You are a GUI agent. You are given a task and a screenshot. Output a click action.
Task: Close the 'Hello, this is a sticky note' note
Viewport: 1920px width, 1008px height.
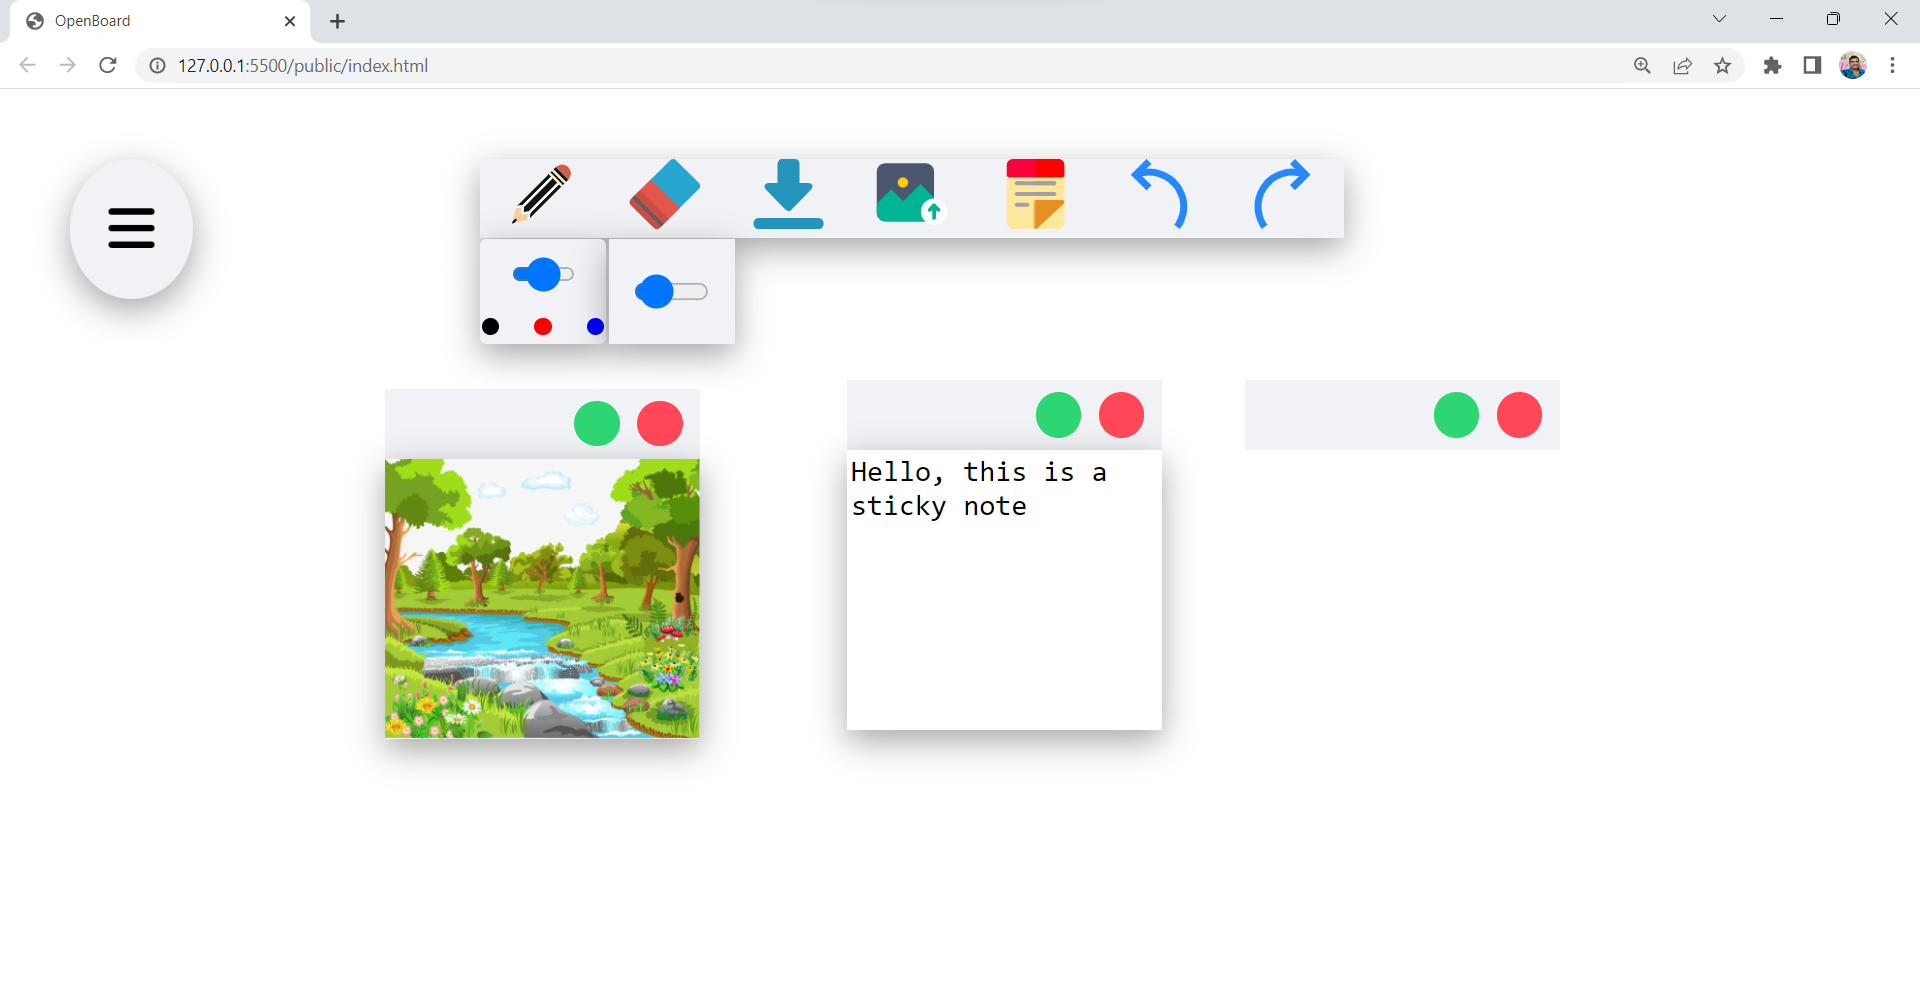pyautogui.click(x=1121, y=415)
